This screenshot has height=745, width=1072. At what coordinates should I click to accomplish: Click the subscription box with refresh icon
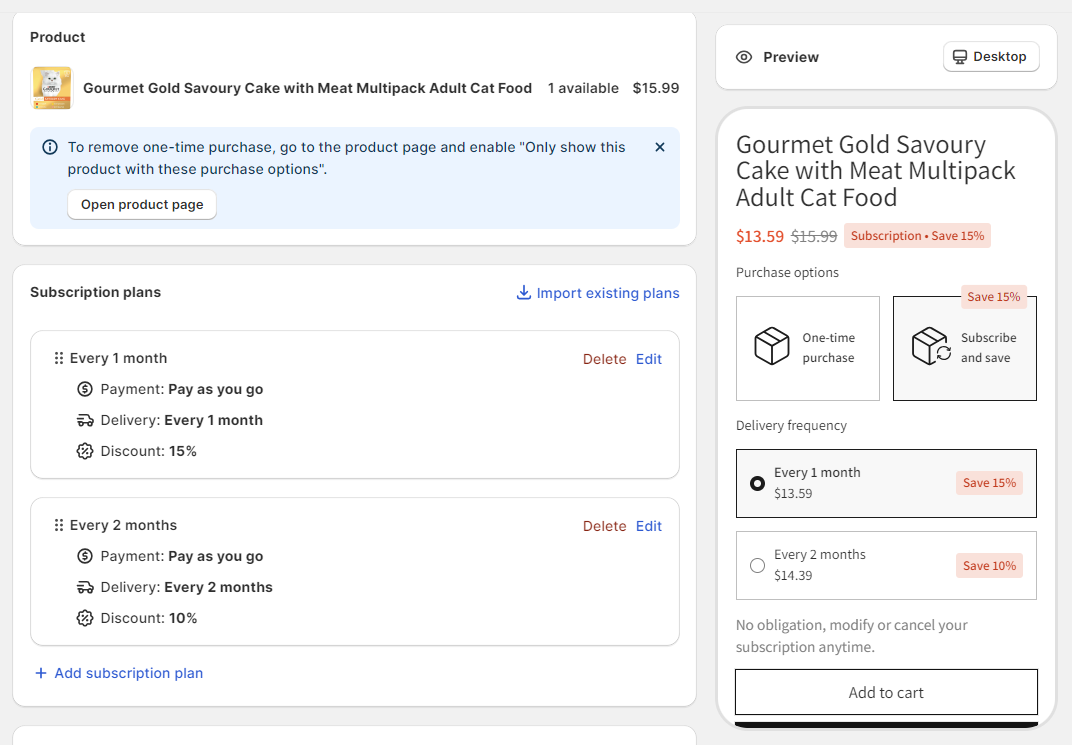931,346
